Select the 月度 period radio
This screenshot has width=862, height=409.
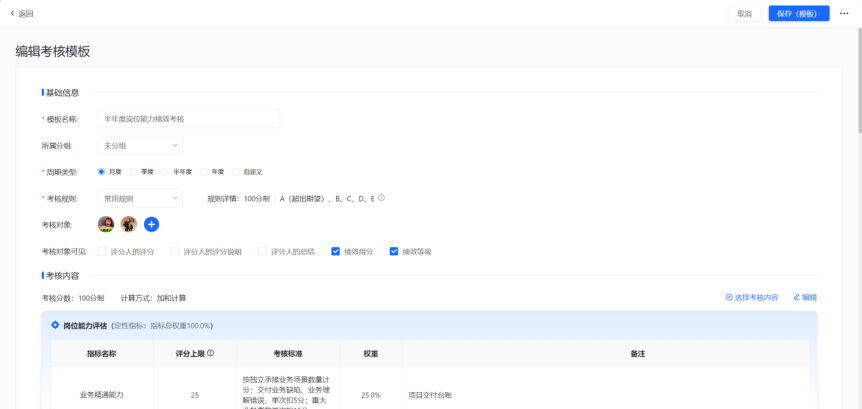(x=101, y=172)
